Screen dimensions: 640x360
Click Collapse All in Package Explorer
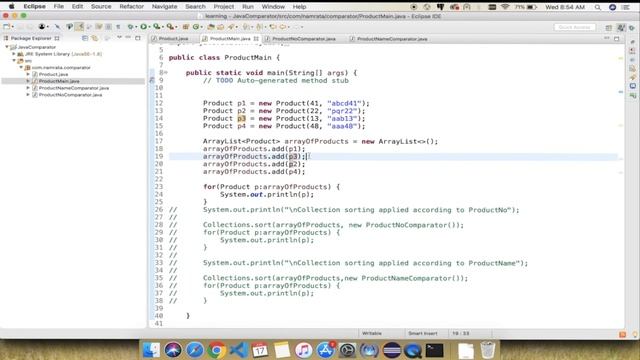85,38
